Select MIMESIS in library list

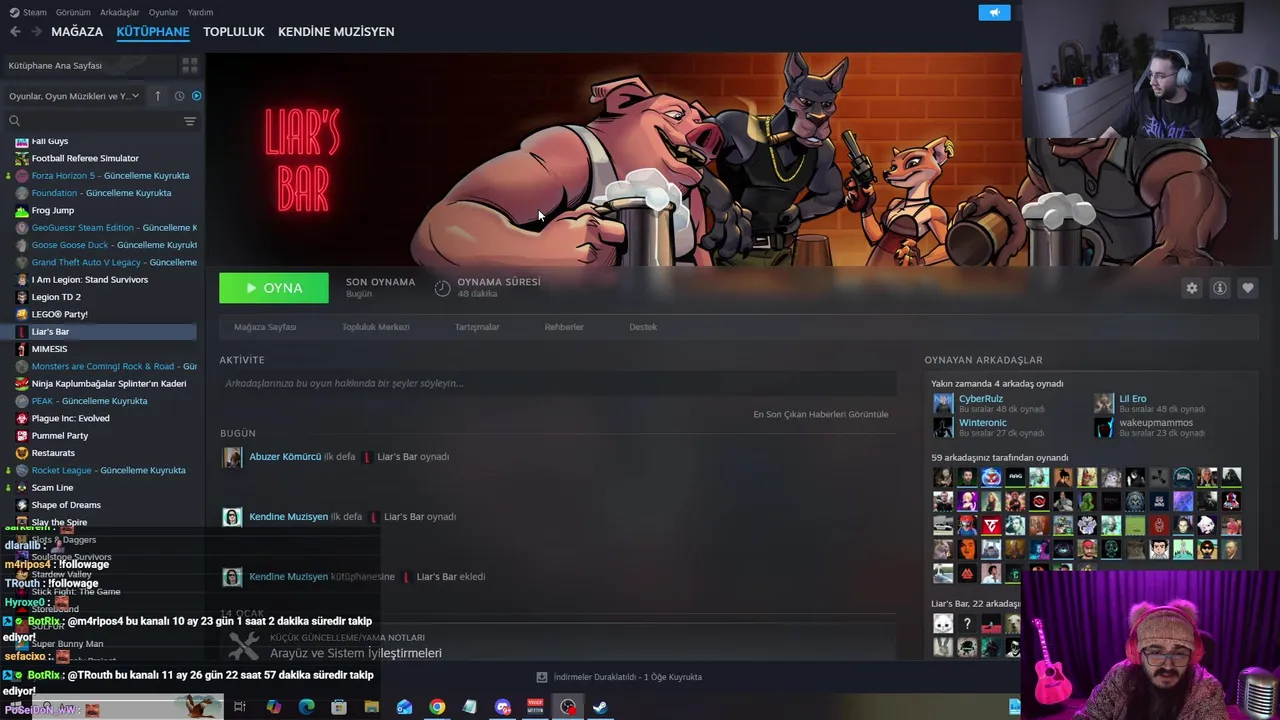pos(49,349)
